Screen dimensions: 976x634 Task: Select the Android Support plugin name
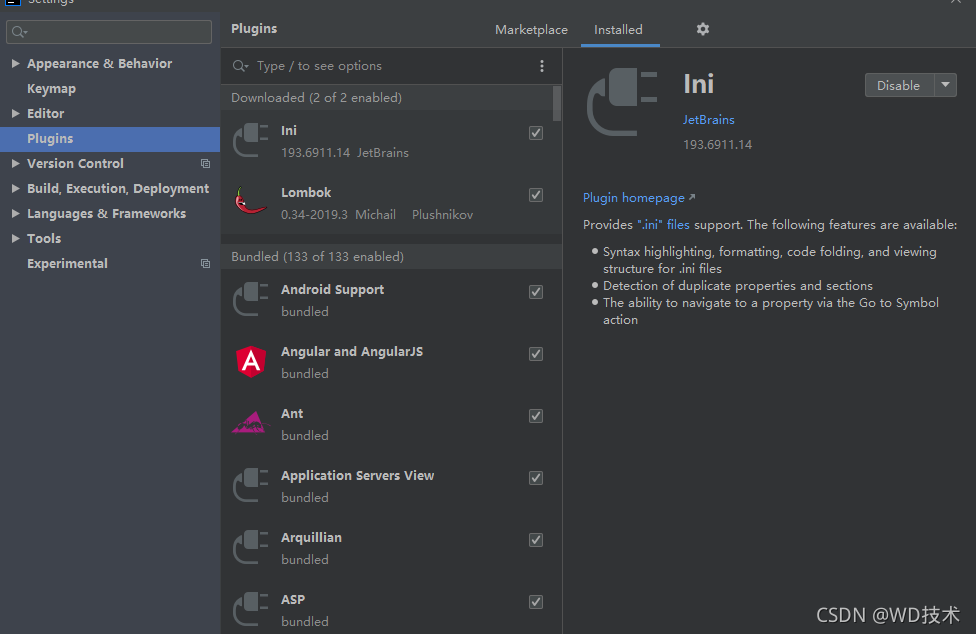pos(332,290)
